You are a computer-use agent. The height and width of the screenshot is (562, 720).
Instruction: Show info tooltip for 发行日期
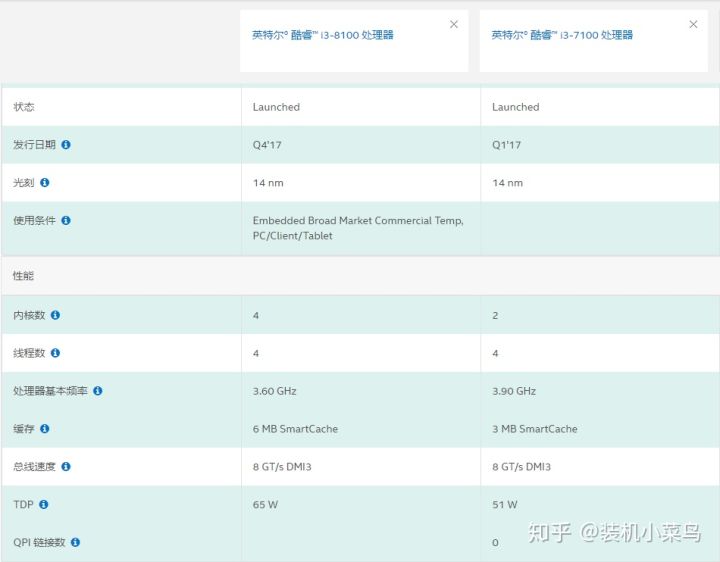[x=66, y=145]
